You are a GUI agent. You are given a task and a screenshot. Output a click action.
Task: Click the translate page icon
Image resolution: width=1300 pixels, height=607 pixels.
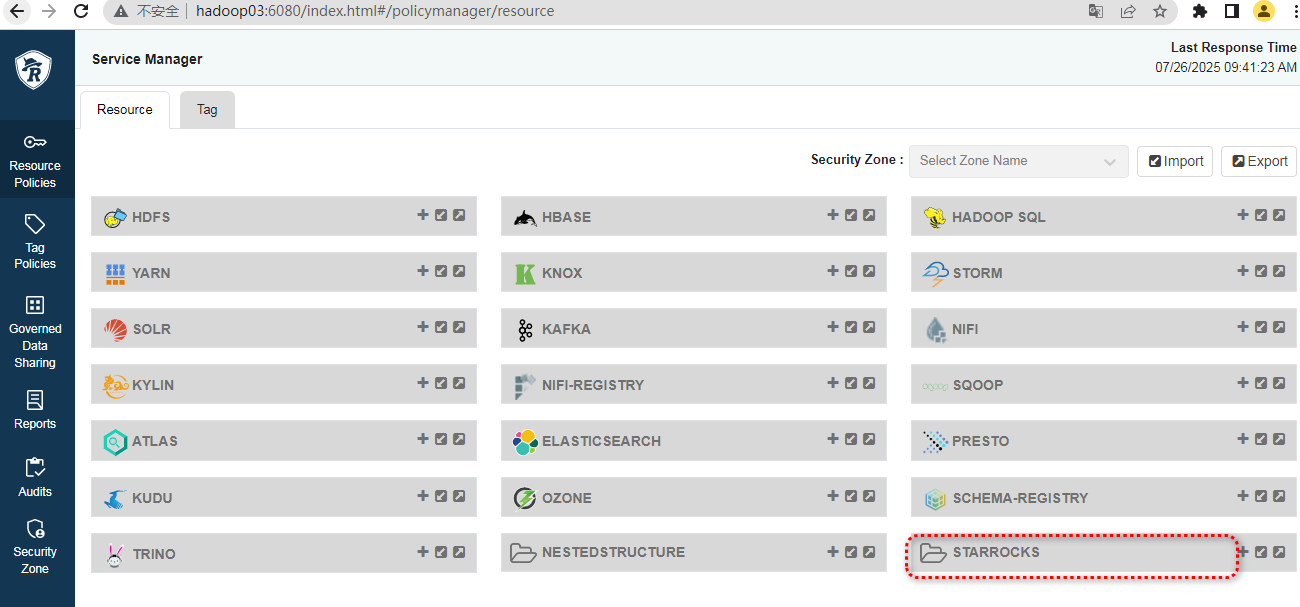(1096, 12)
